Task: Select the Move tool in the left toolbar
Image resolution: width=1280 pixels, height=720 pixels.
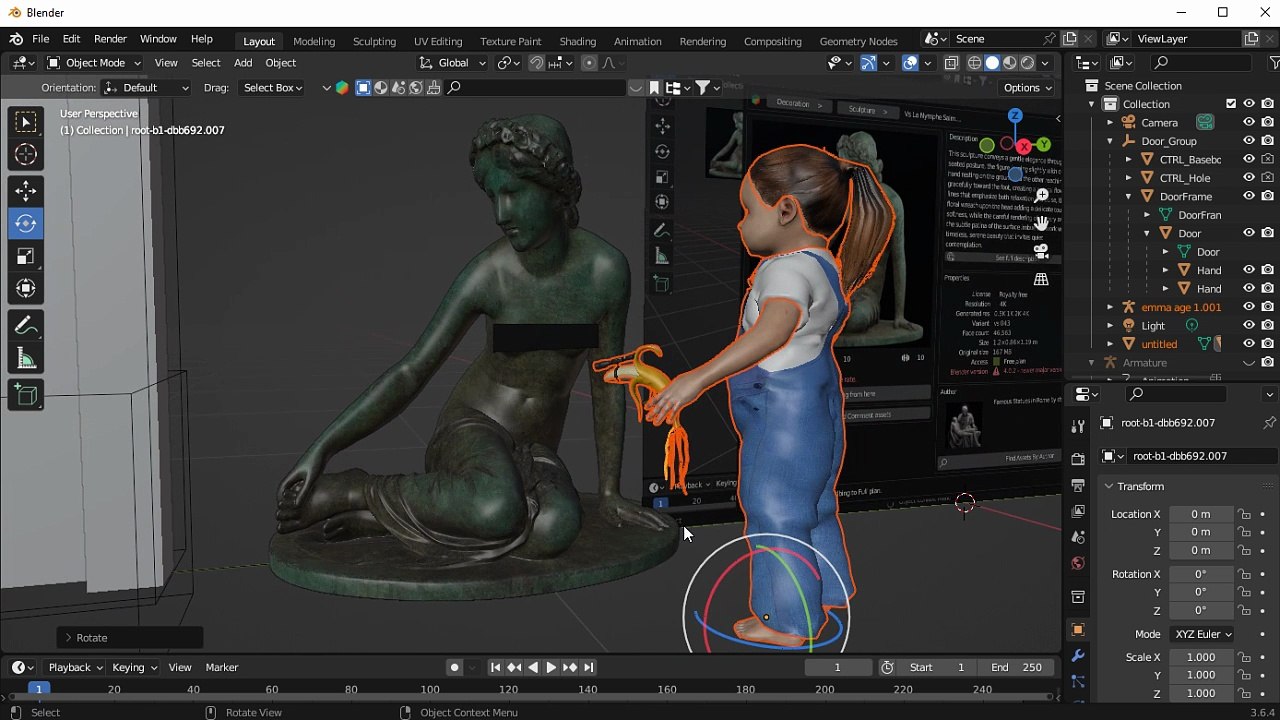Action: [x=26, y=190]
